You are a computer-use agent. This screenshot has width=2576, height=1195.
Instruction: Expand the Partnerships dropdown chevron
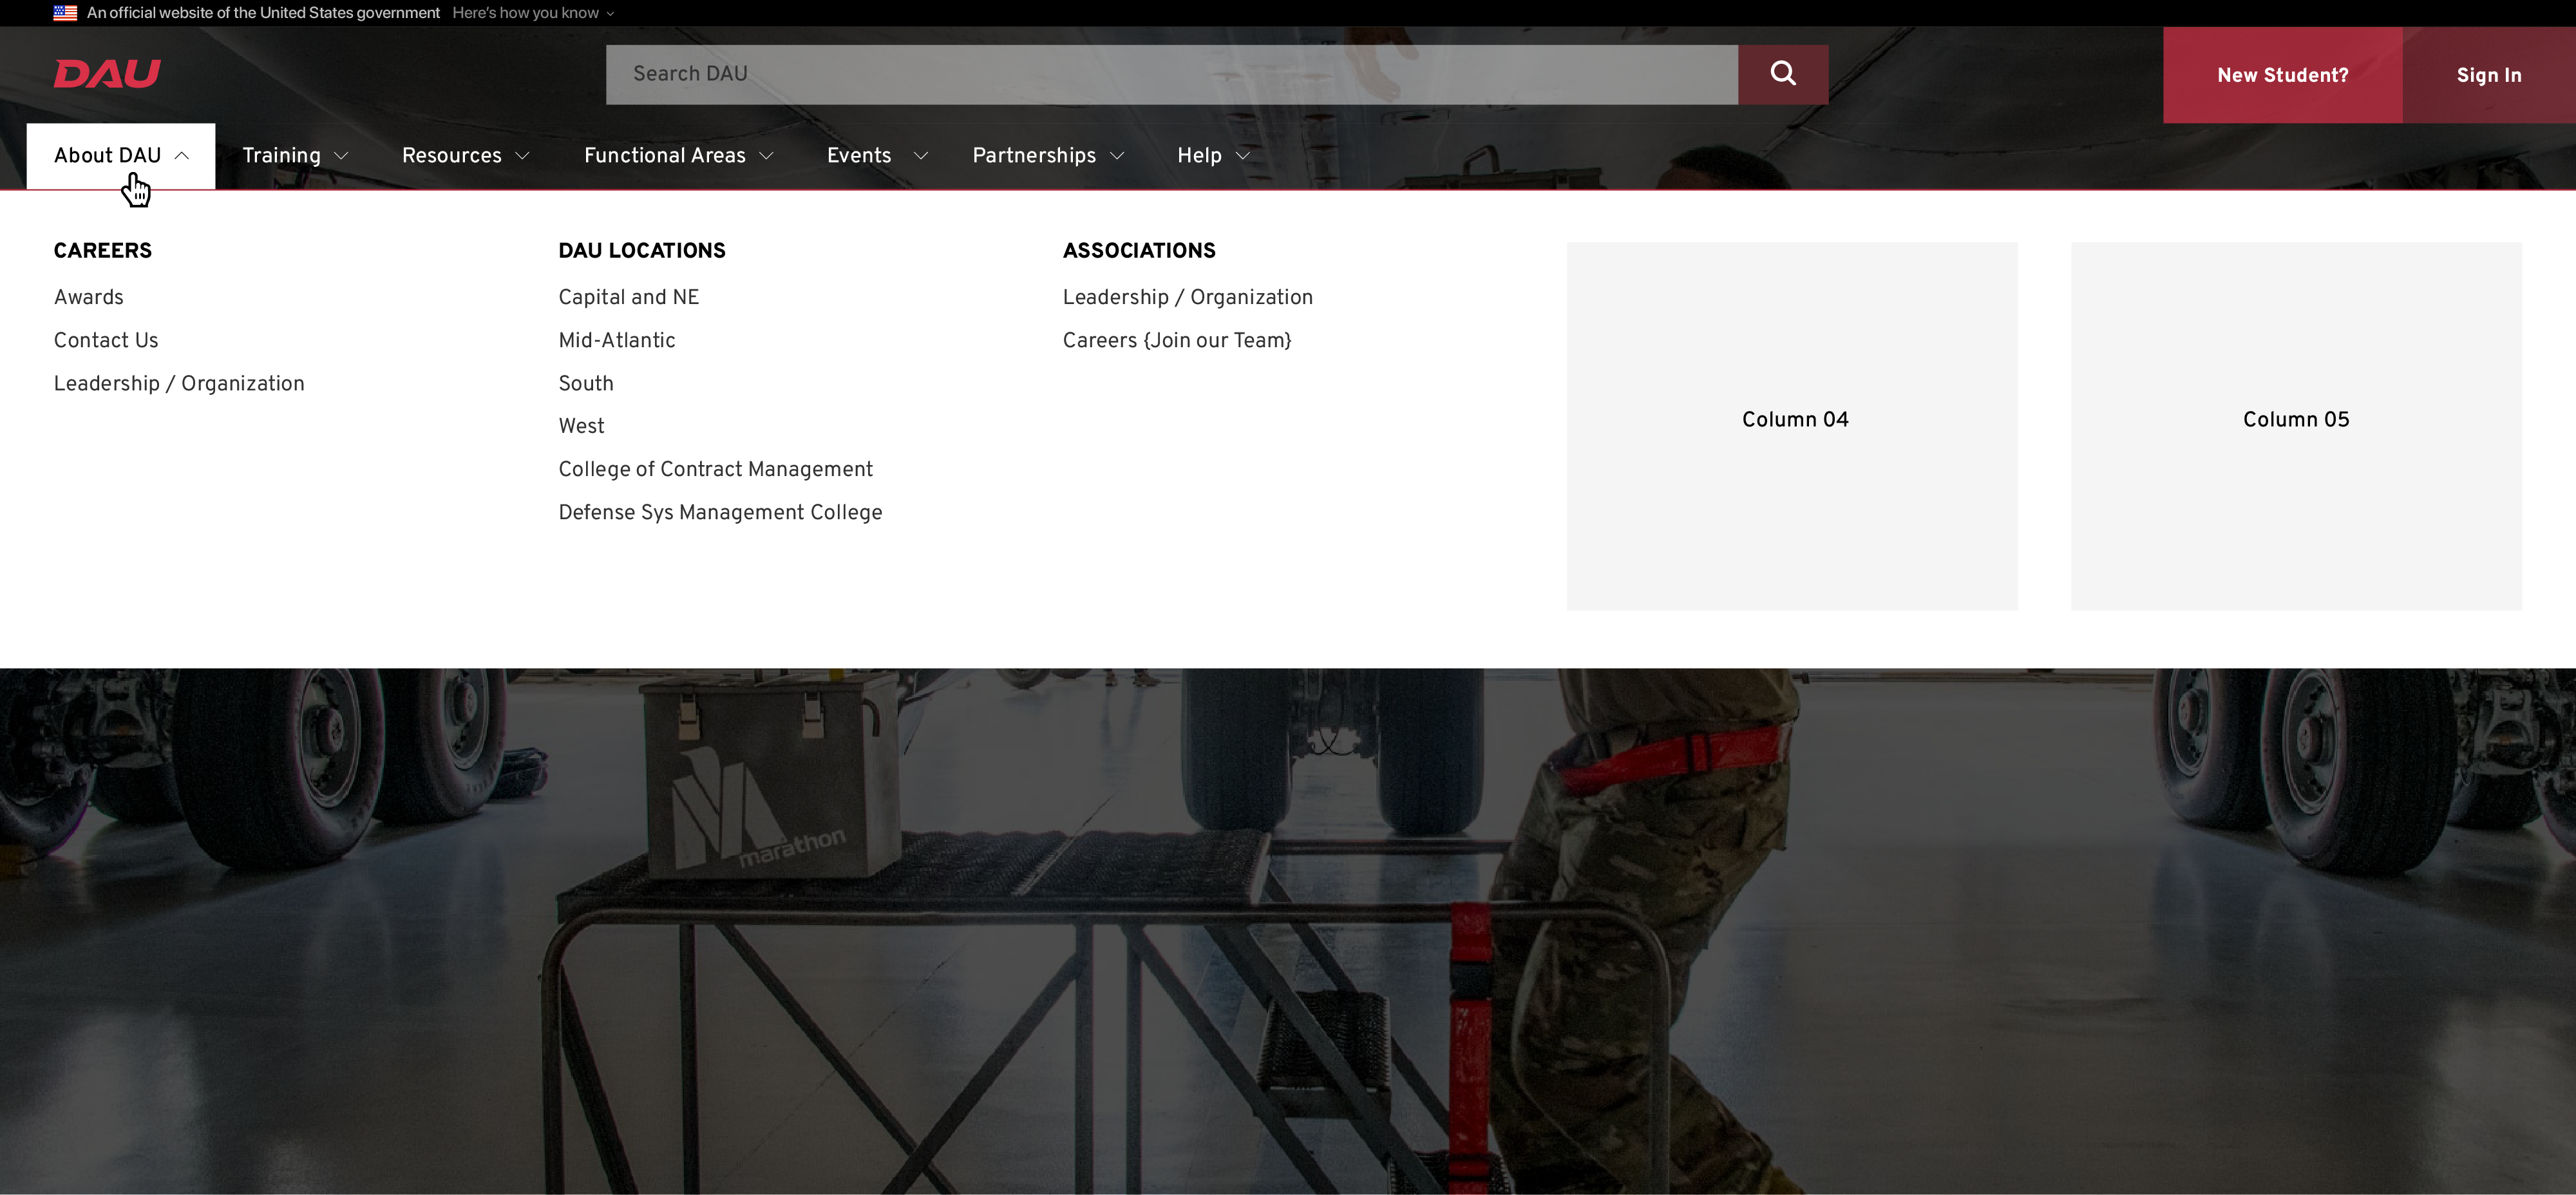pyautogui.click(x=1118, y=156)
